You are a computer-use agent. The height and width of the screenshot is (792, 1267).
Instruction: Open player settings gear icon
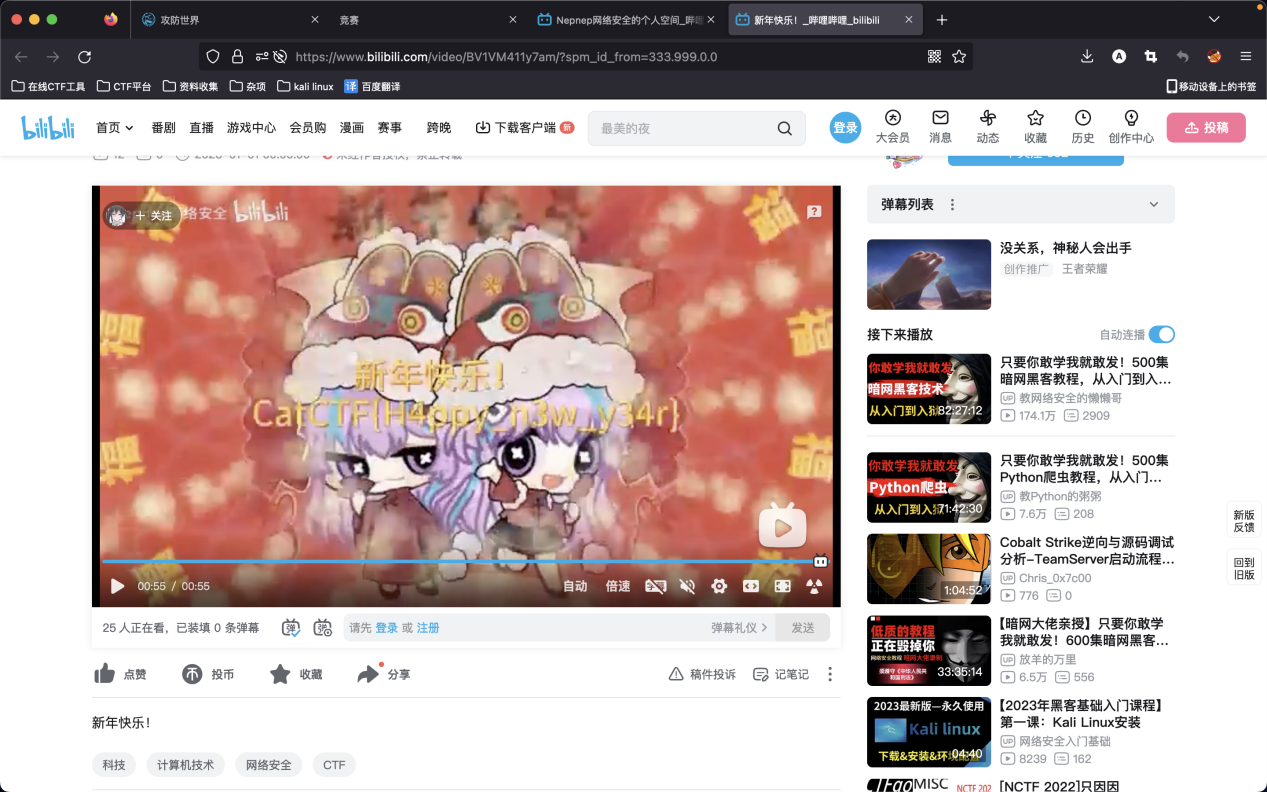click(719, 586)
